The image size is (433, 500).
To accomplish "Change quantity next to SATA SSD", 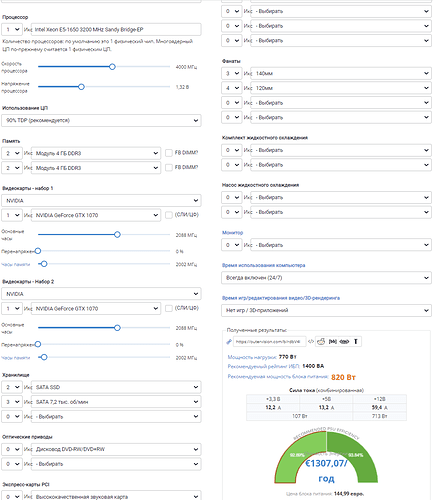I will click(x=12, y=387).
